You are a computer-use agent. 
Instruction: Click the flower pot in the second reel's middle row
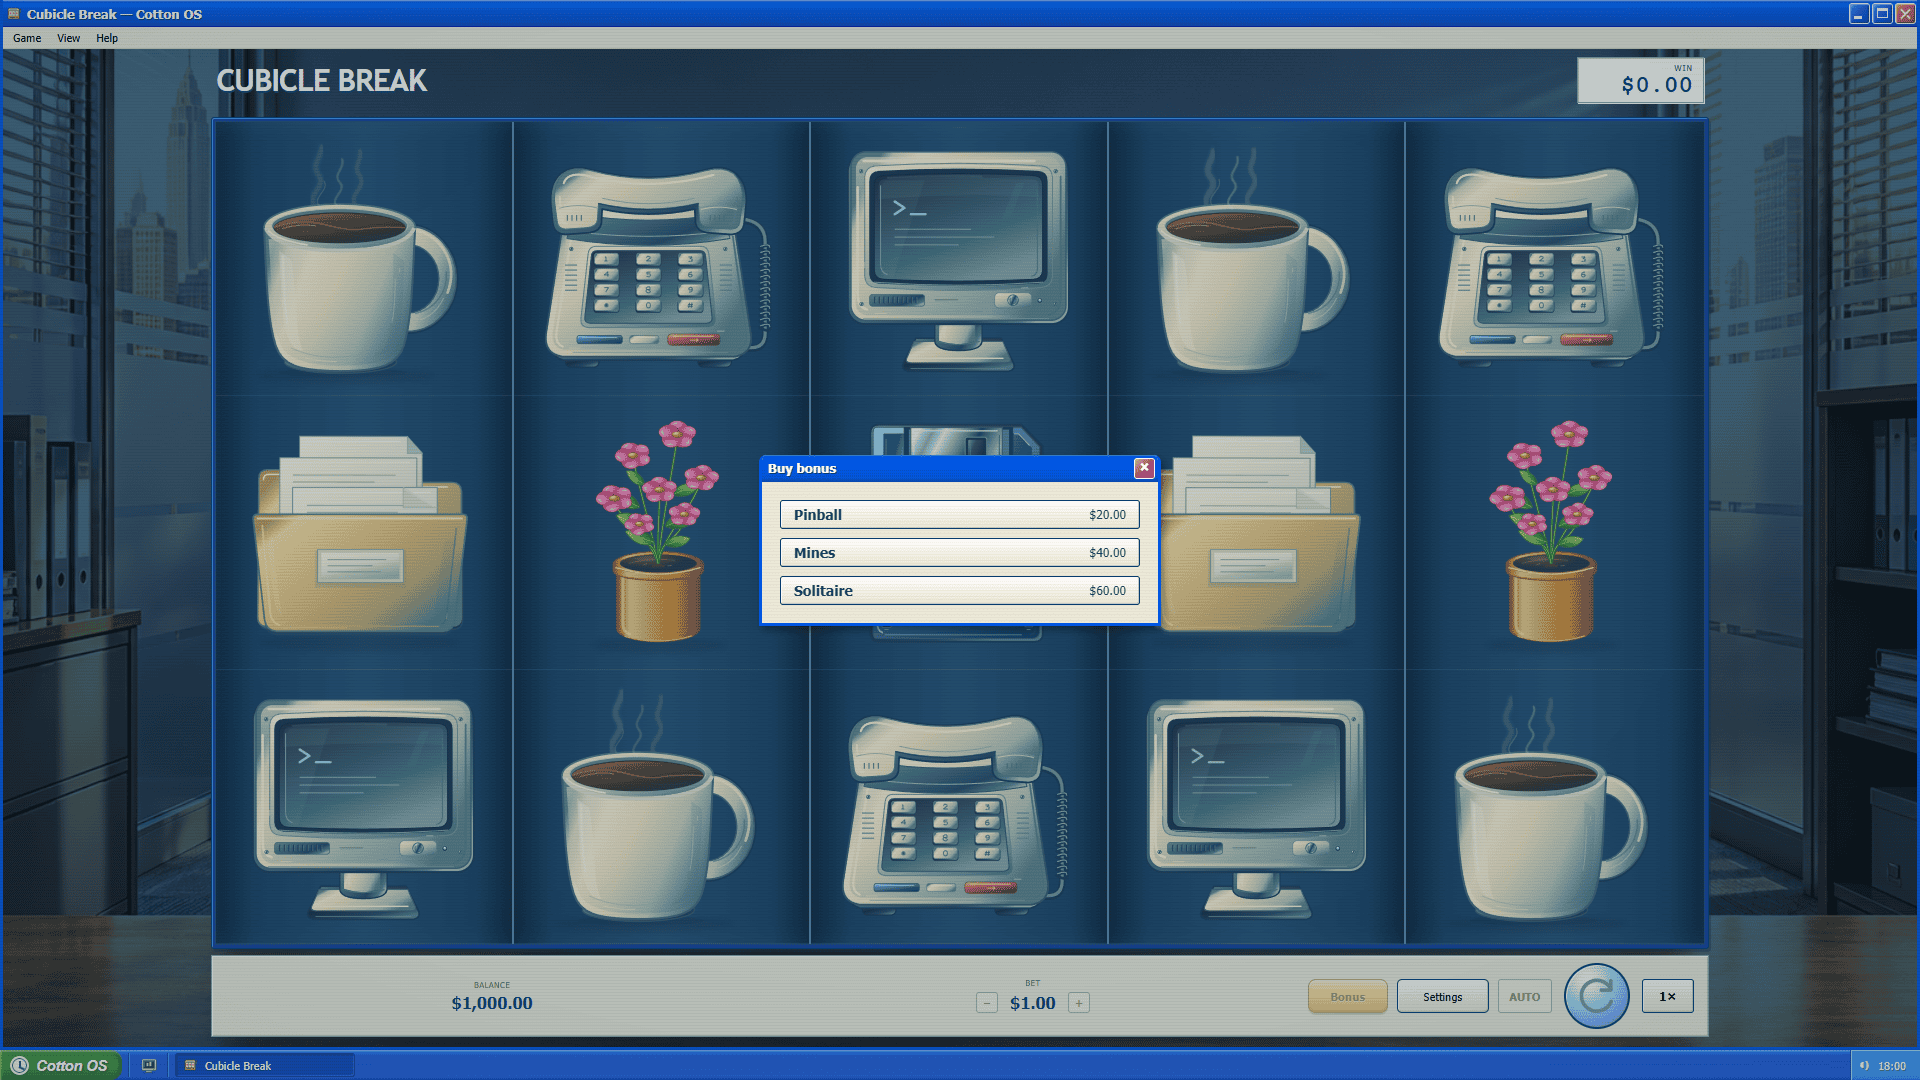click(x=658, y=531)
